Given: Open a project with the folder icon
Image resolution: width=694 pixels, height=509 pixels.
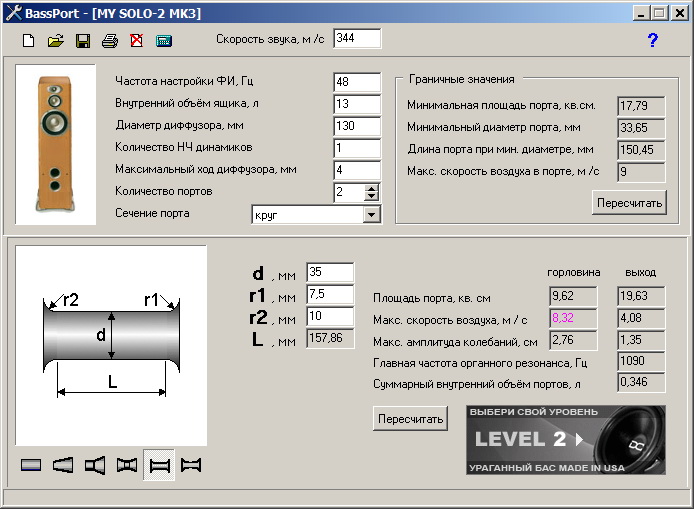Looking at the screenshot, I should click(56, 41).
